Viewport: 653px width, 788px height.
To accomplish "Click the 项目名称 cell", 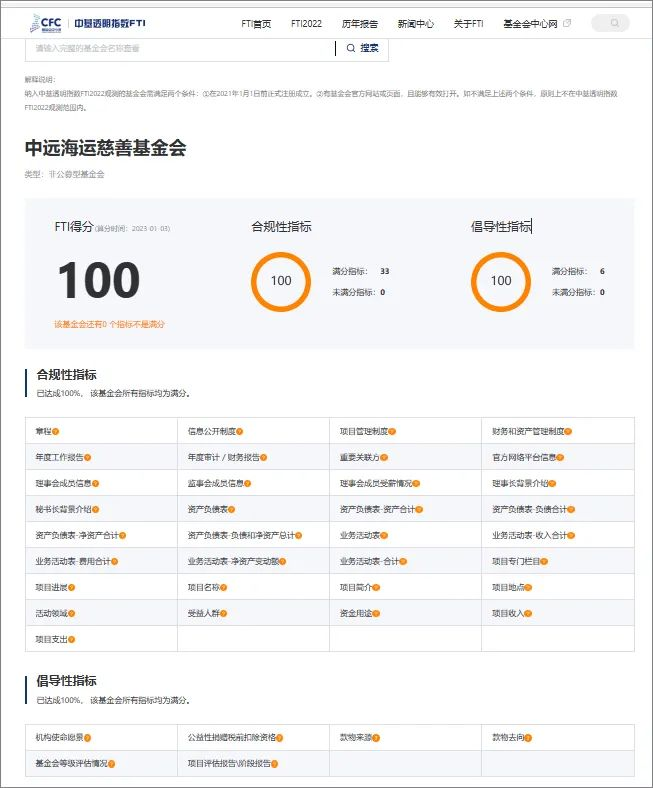I will click(253, 587).
